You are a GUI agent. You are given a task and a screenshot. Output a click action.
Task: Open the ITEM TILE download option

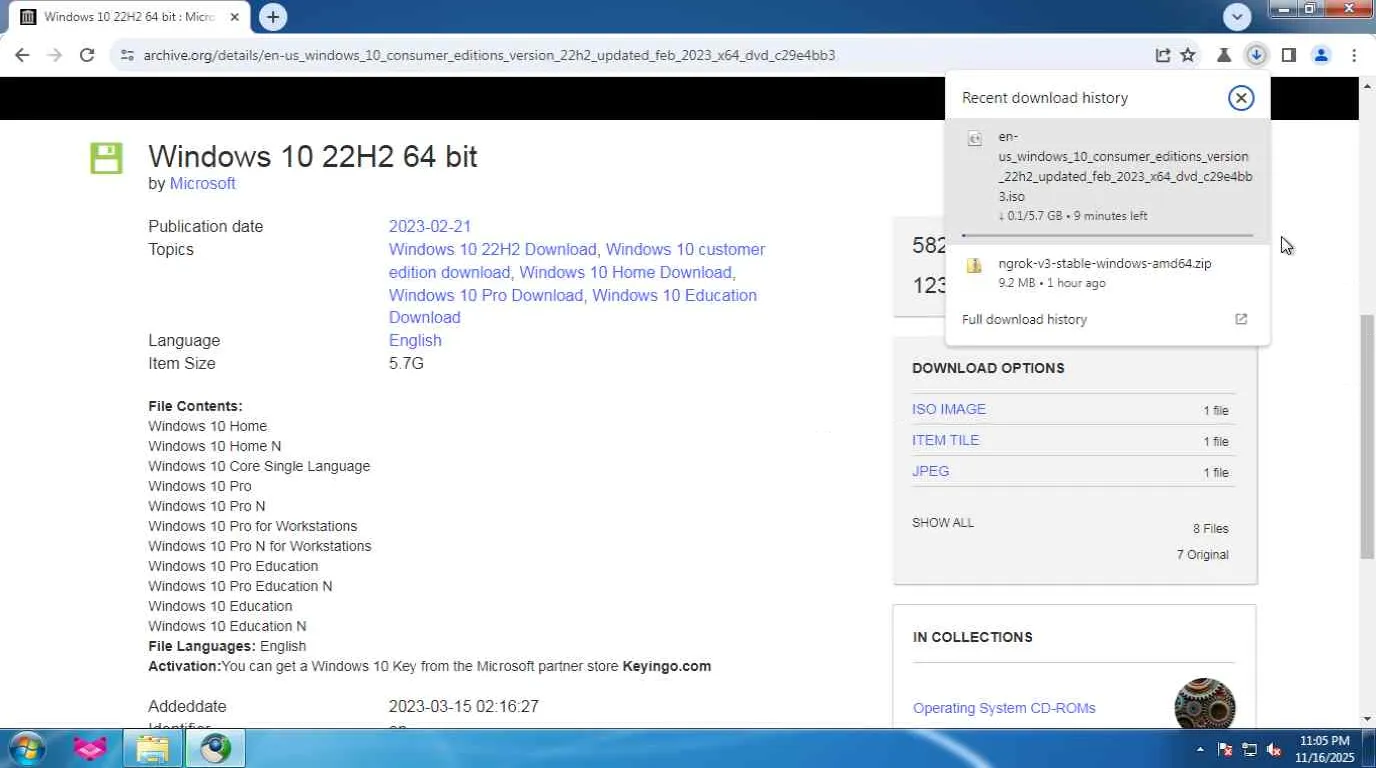click(945, 441)
